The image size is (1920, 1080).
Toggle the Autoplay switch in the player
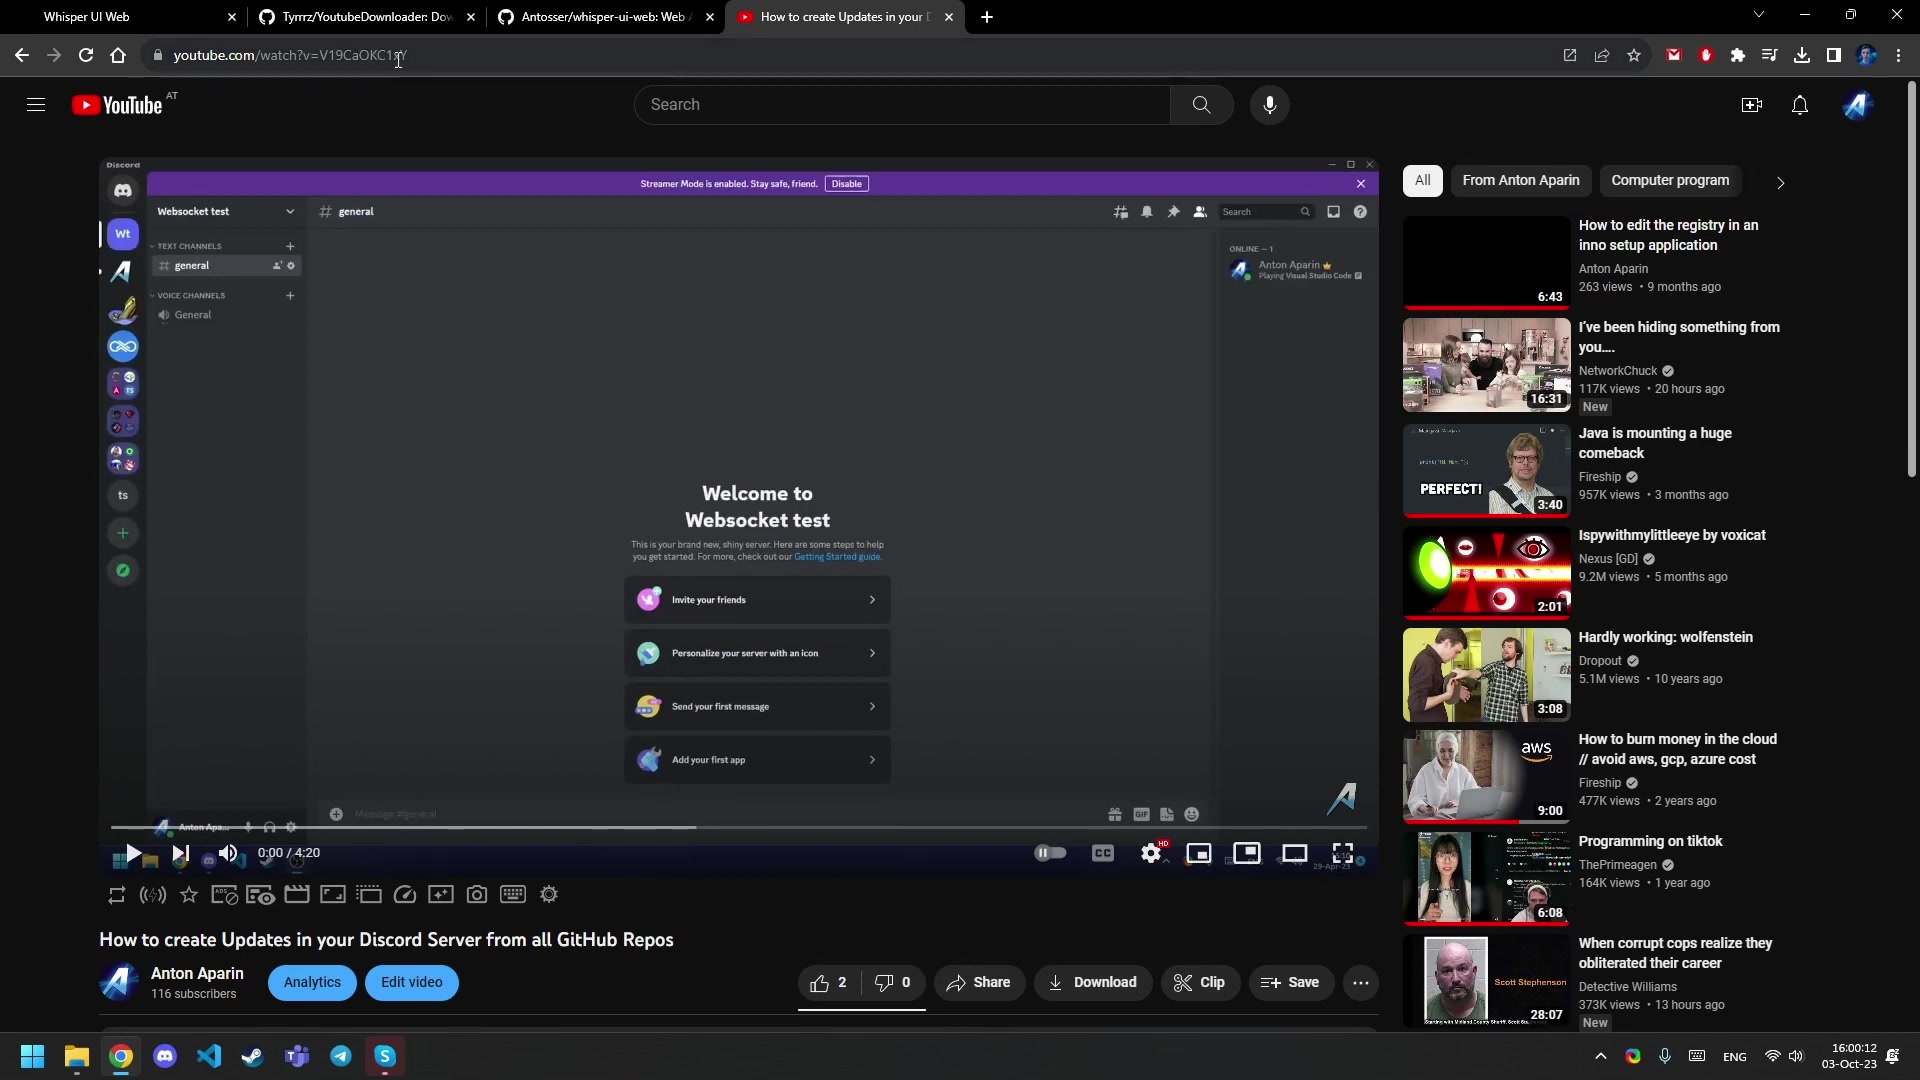[1050, 853]
